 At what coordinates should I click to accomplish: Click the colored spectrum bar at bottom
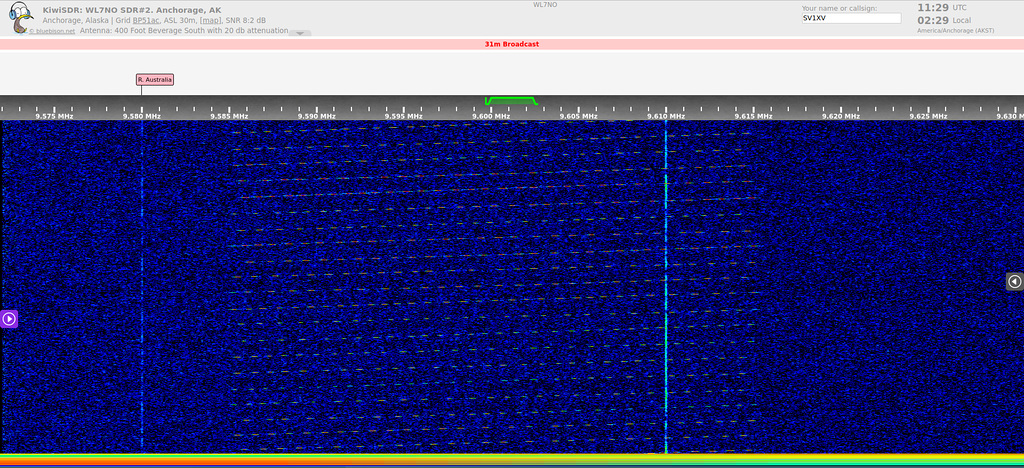[x=511, y=460]
